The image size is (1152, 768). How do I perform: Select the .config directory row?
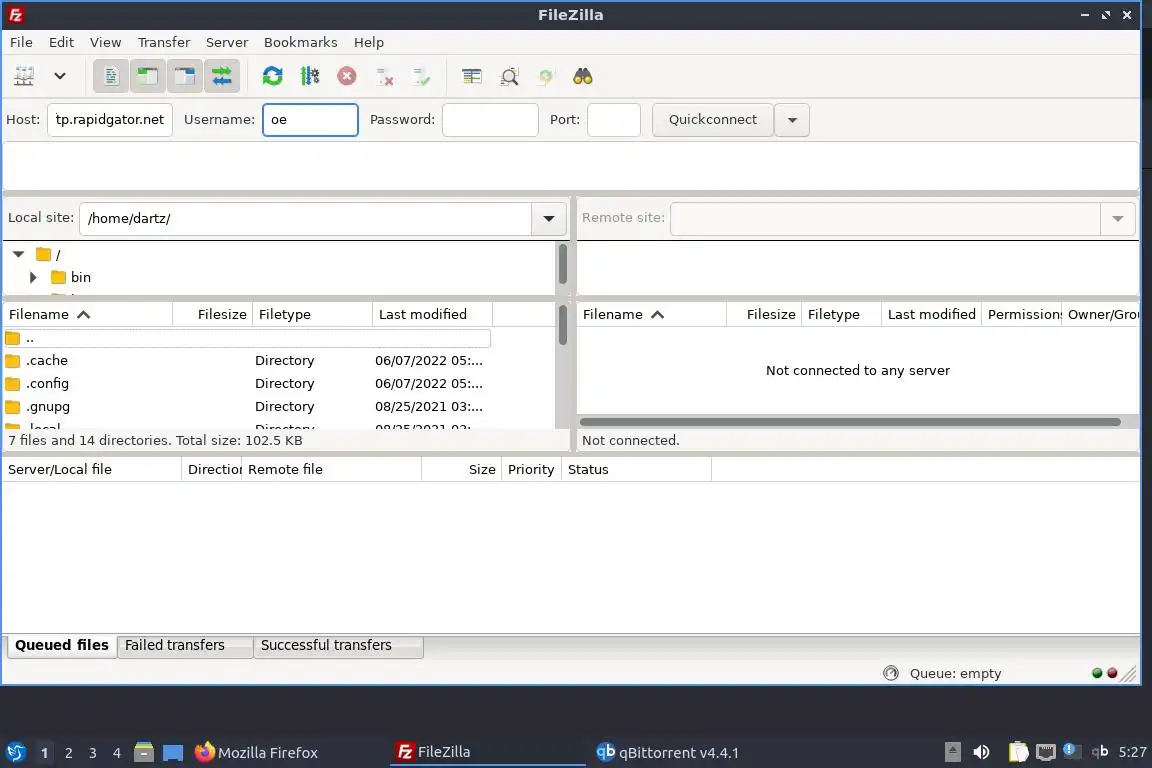point(247,384)
